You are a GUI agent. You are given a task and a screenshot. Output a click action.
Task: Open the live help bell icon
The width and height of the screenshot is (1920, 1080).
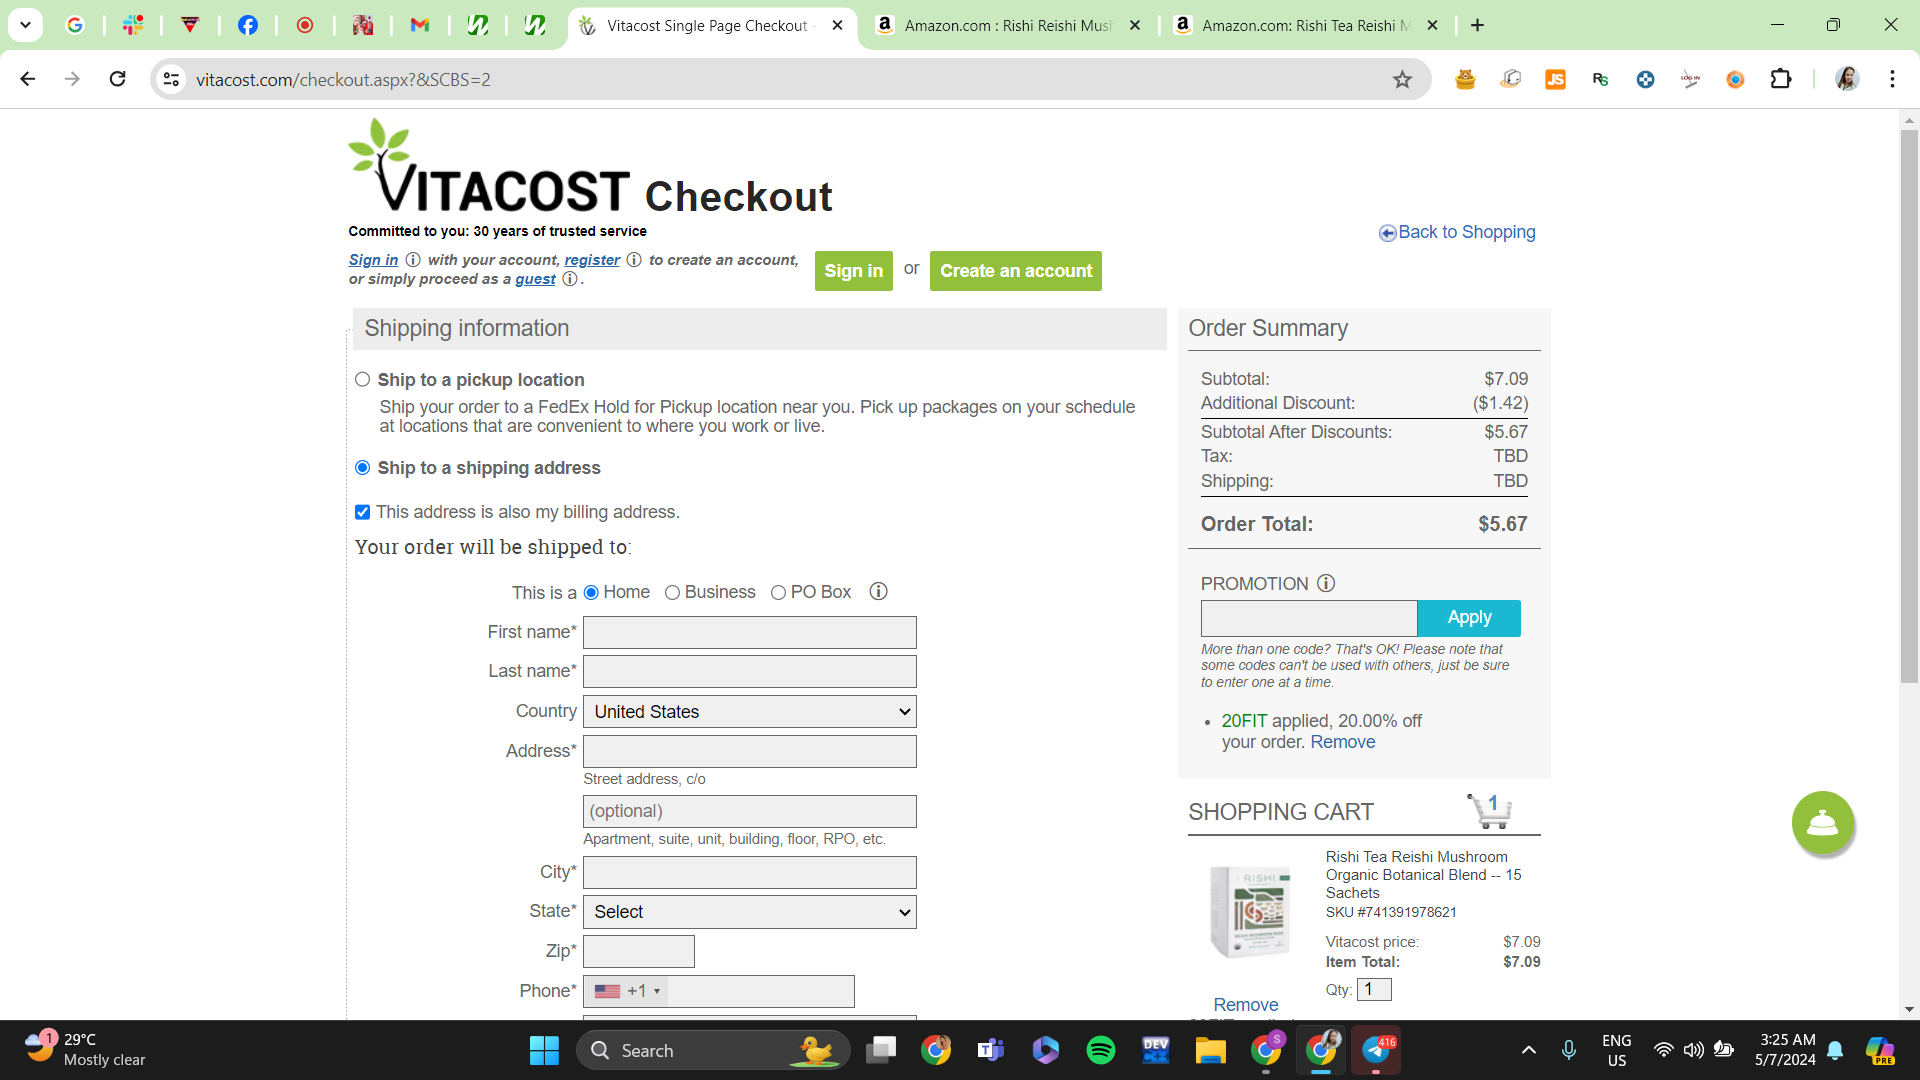(x=1822, y=823)
